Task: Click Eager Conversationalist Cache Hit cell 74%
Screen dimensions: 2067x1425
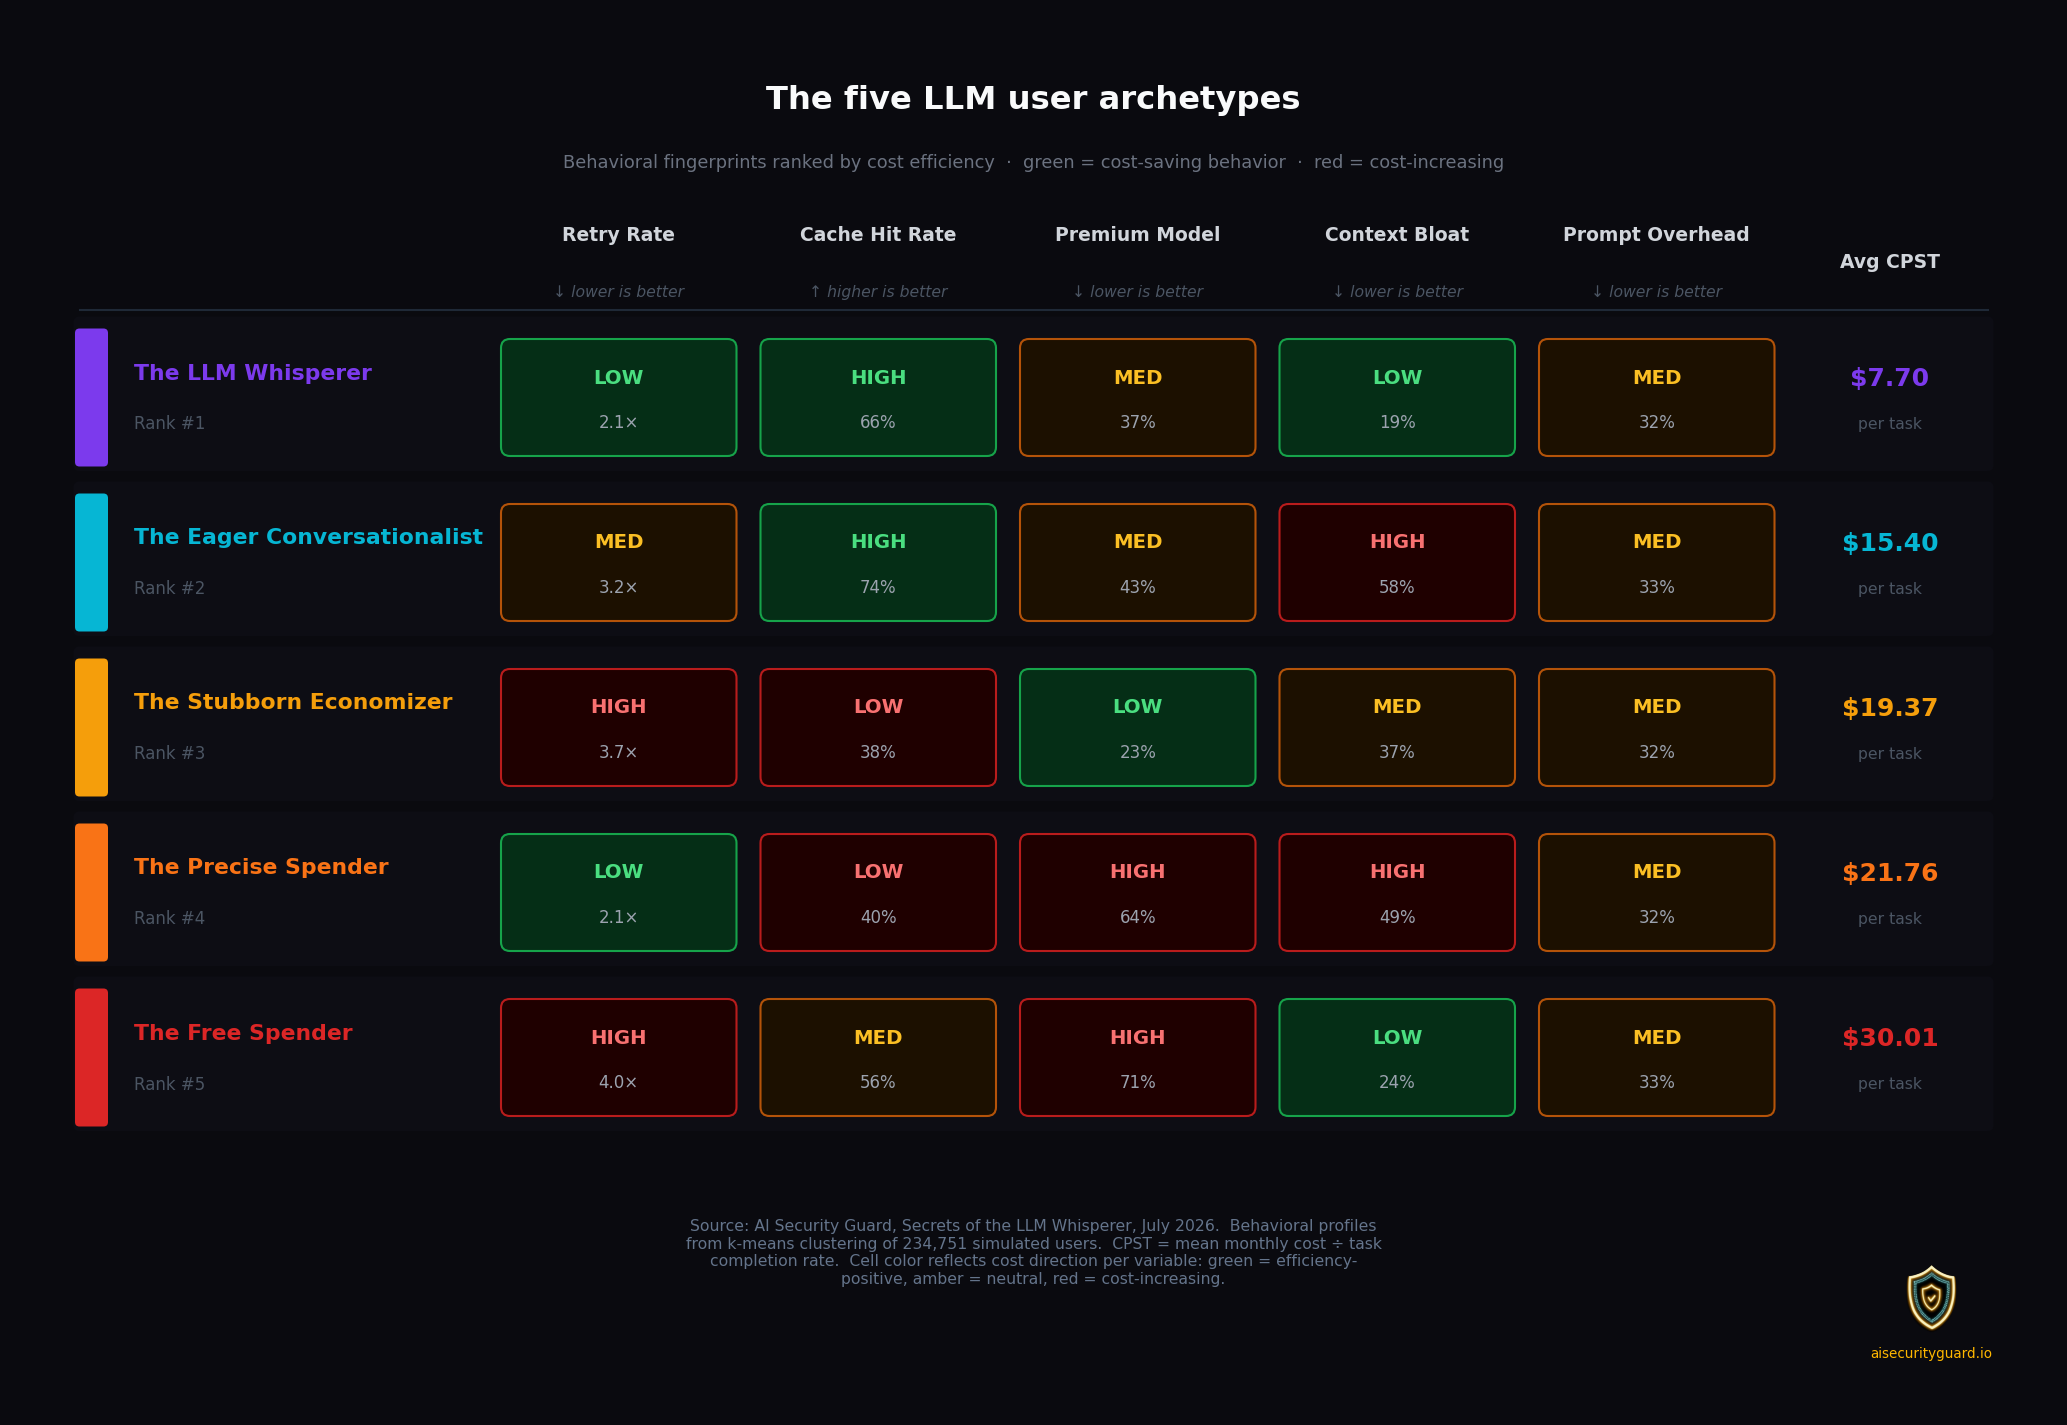Action: (878, 562)
